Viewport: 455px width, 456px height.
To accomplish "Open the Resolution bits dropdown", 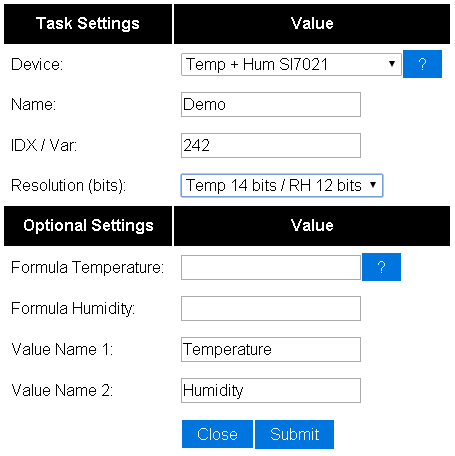I will tap(282, 185).
